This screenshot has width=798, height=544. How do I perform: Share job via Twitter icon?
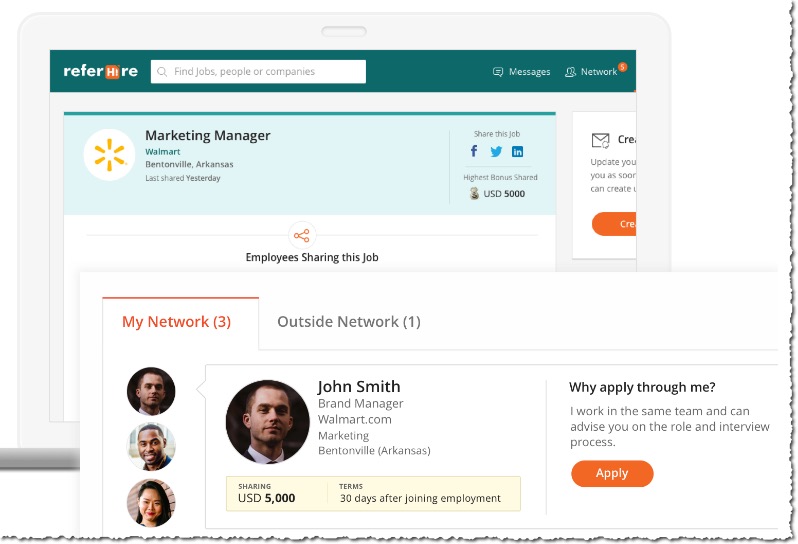(x=496, y=152)
